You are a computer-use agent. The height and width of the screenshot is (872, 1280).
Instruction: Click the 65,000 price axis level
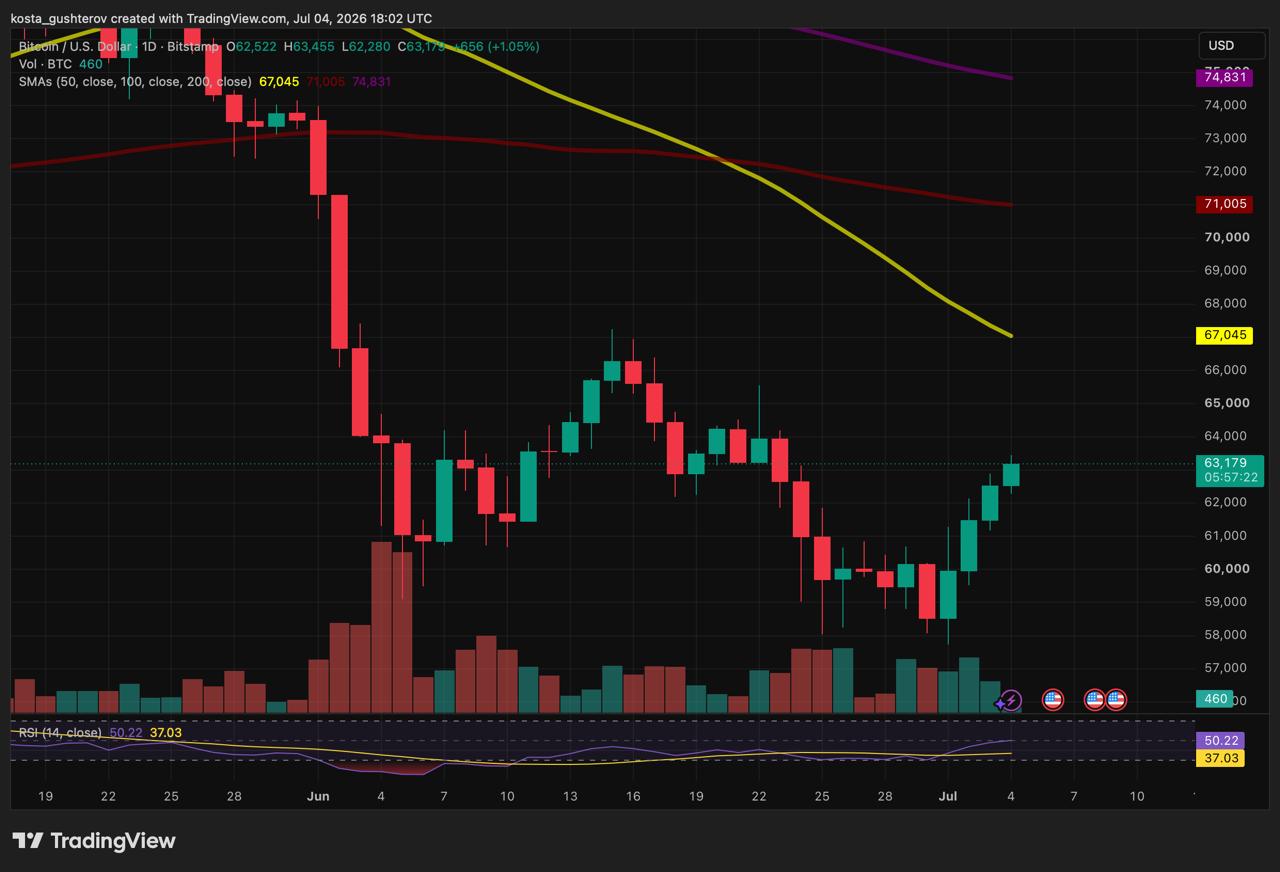click(x=1226, y=403)
